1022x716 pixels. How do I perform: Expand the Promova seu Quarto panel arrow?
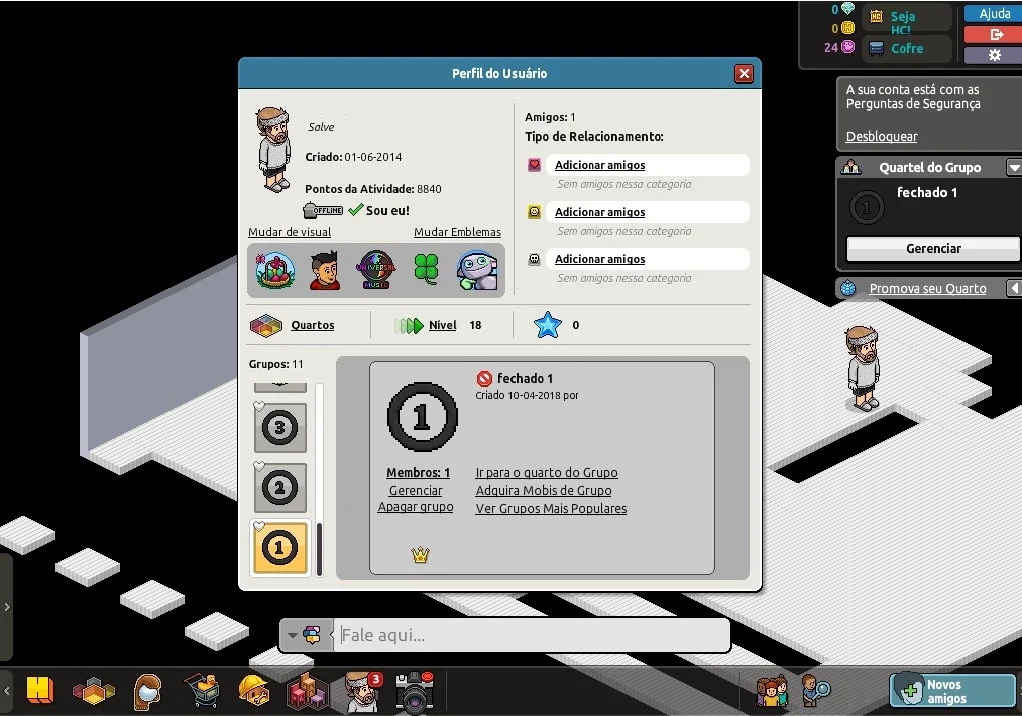pyautogui.click(x=1014, y=288)
